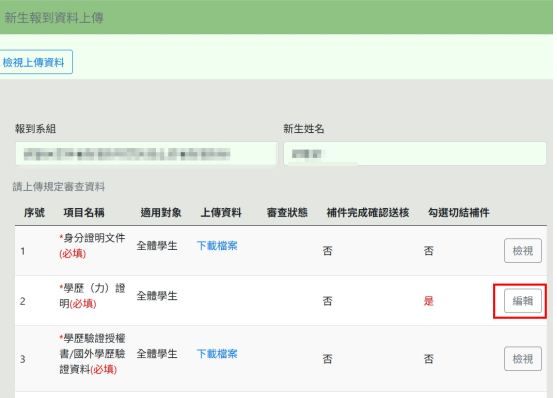Click the 適用對象 column header
This screenshot has height=398, width=557.
(x=161, y=213)
